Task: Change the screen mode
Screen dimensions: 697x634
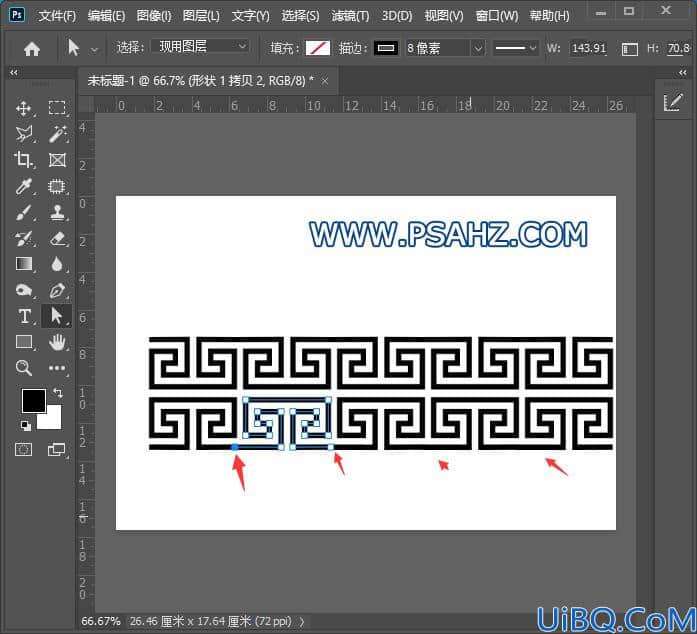Action: click(x=56, y=449)
